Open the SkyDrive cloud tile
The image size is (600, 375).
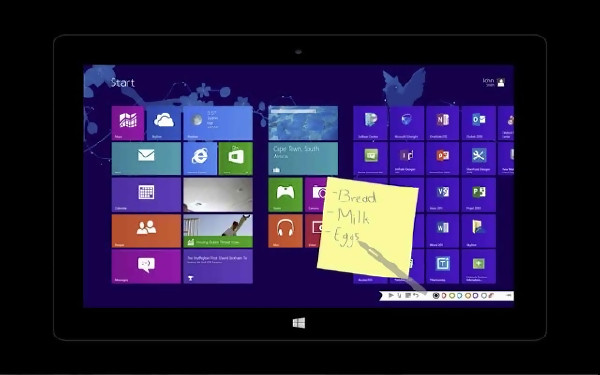tap(164, 123)
